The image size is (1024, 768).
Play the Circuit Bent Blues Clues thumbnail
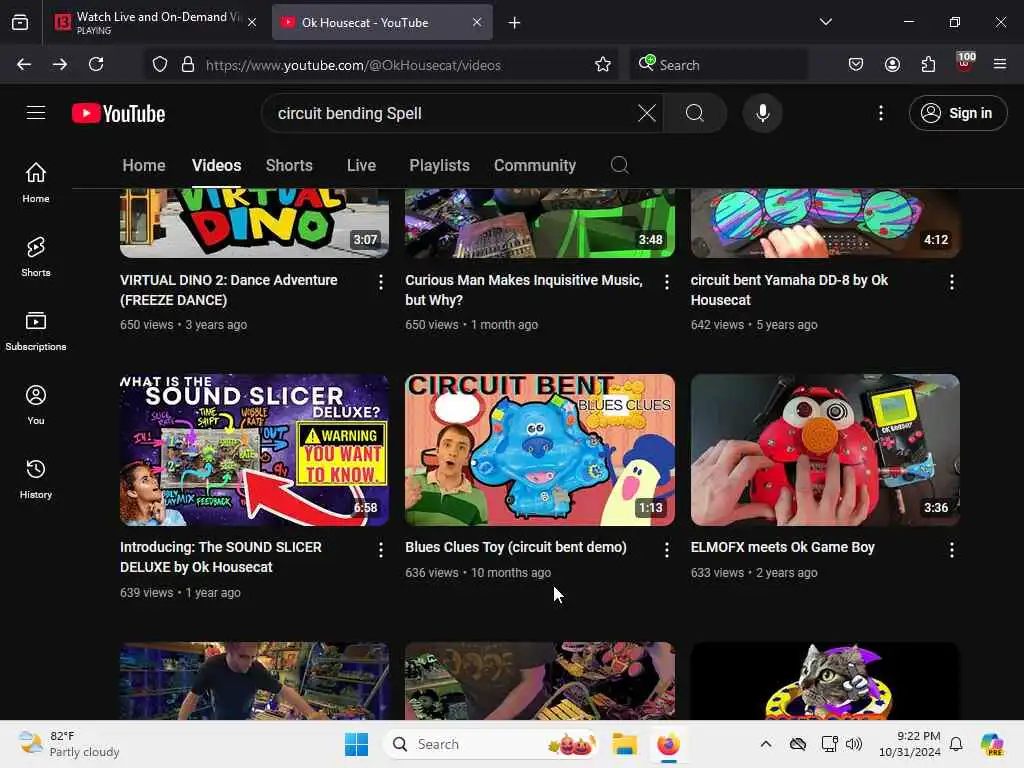(540, 450)
